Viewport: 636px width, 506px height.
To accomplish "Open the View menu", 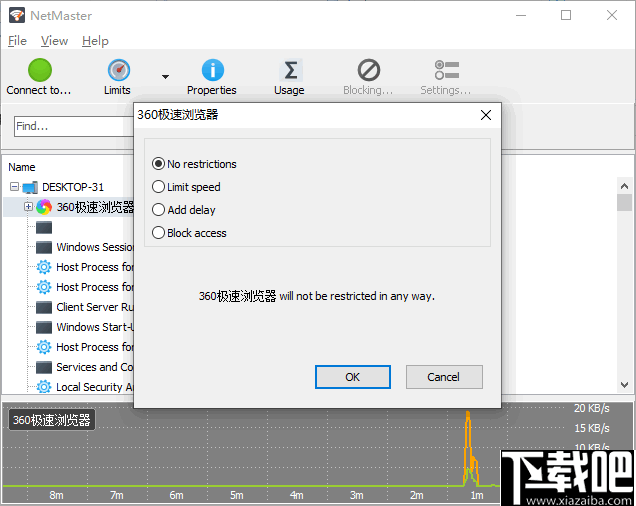I will click(x=54, y=41).
